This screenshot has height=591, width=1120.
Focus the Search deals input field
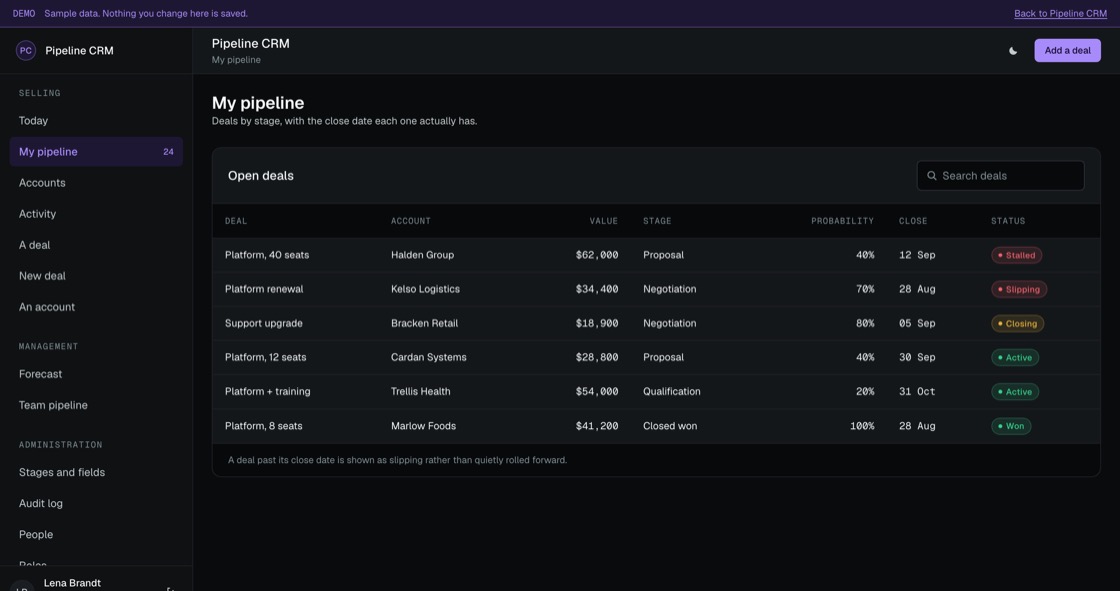[1000, 176]
